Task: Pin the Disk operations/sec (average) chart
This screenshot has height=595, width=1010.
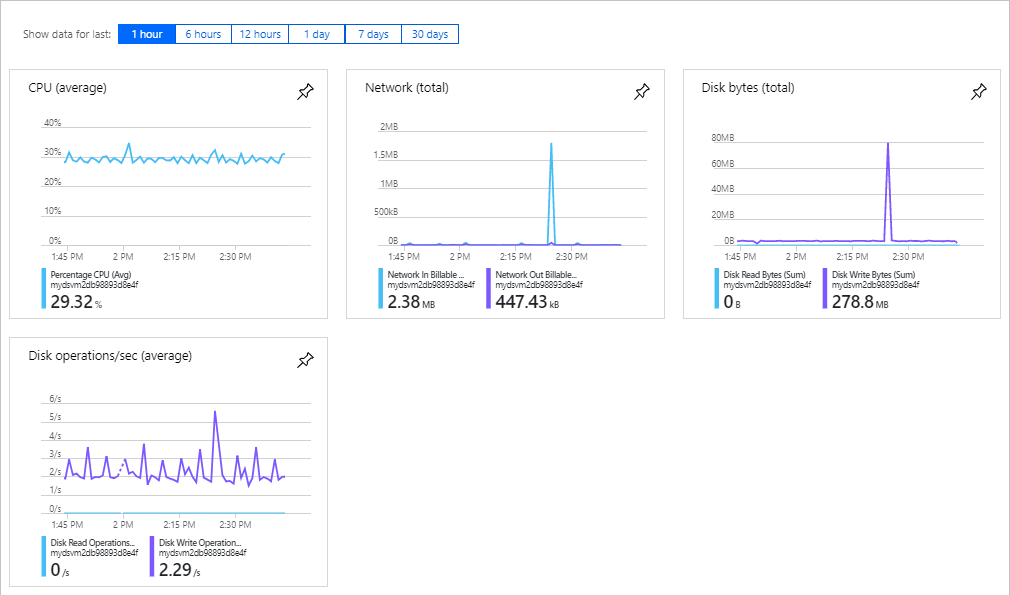Action: (305, 360)
